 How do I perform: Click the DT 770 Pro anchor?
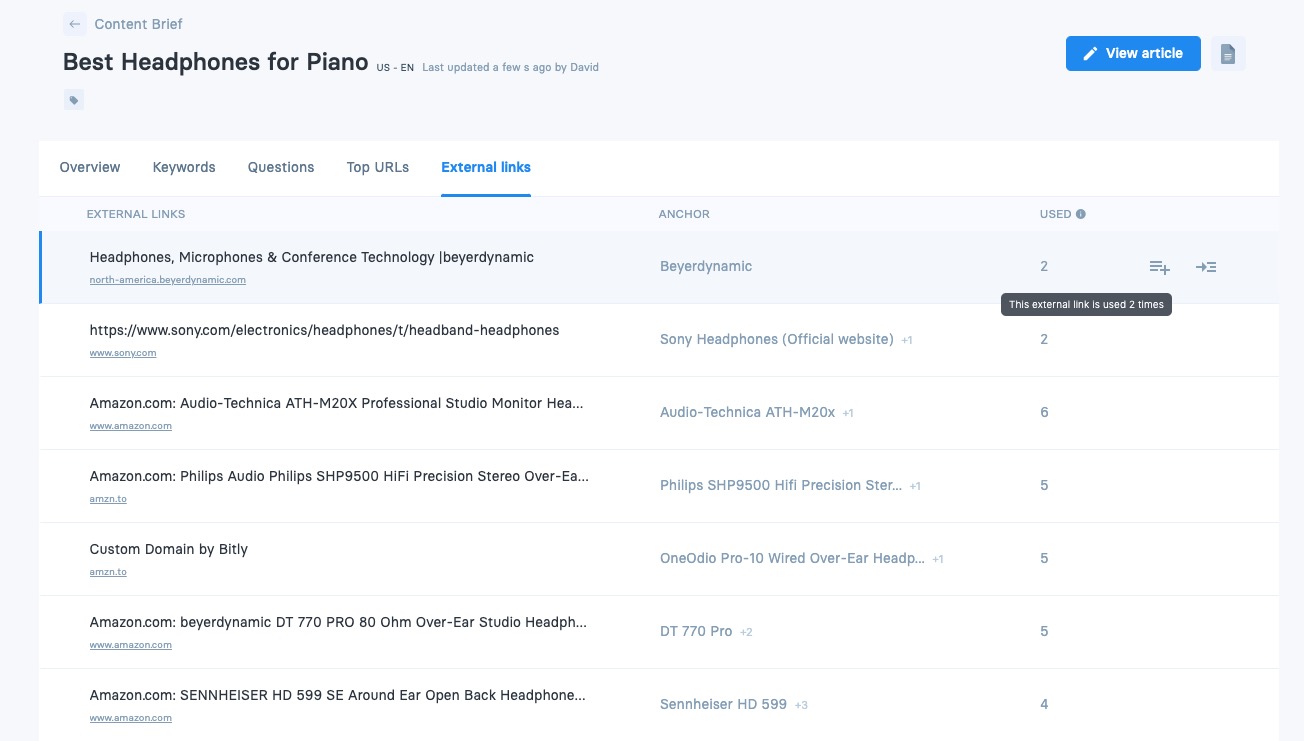pyautogui.click(x=697, y=631)
